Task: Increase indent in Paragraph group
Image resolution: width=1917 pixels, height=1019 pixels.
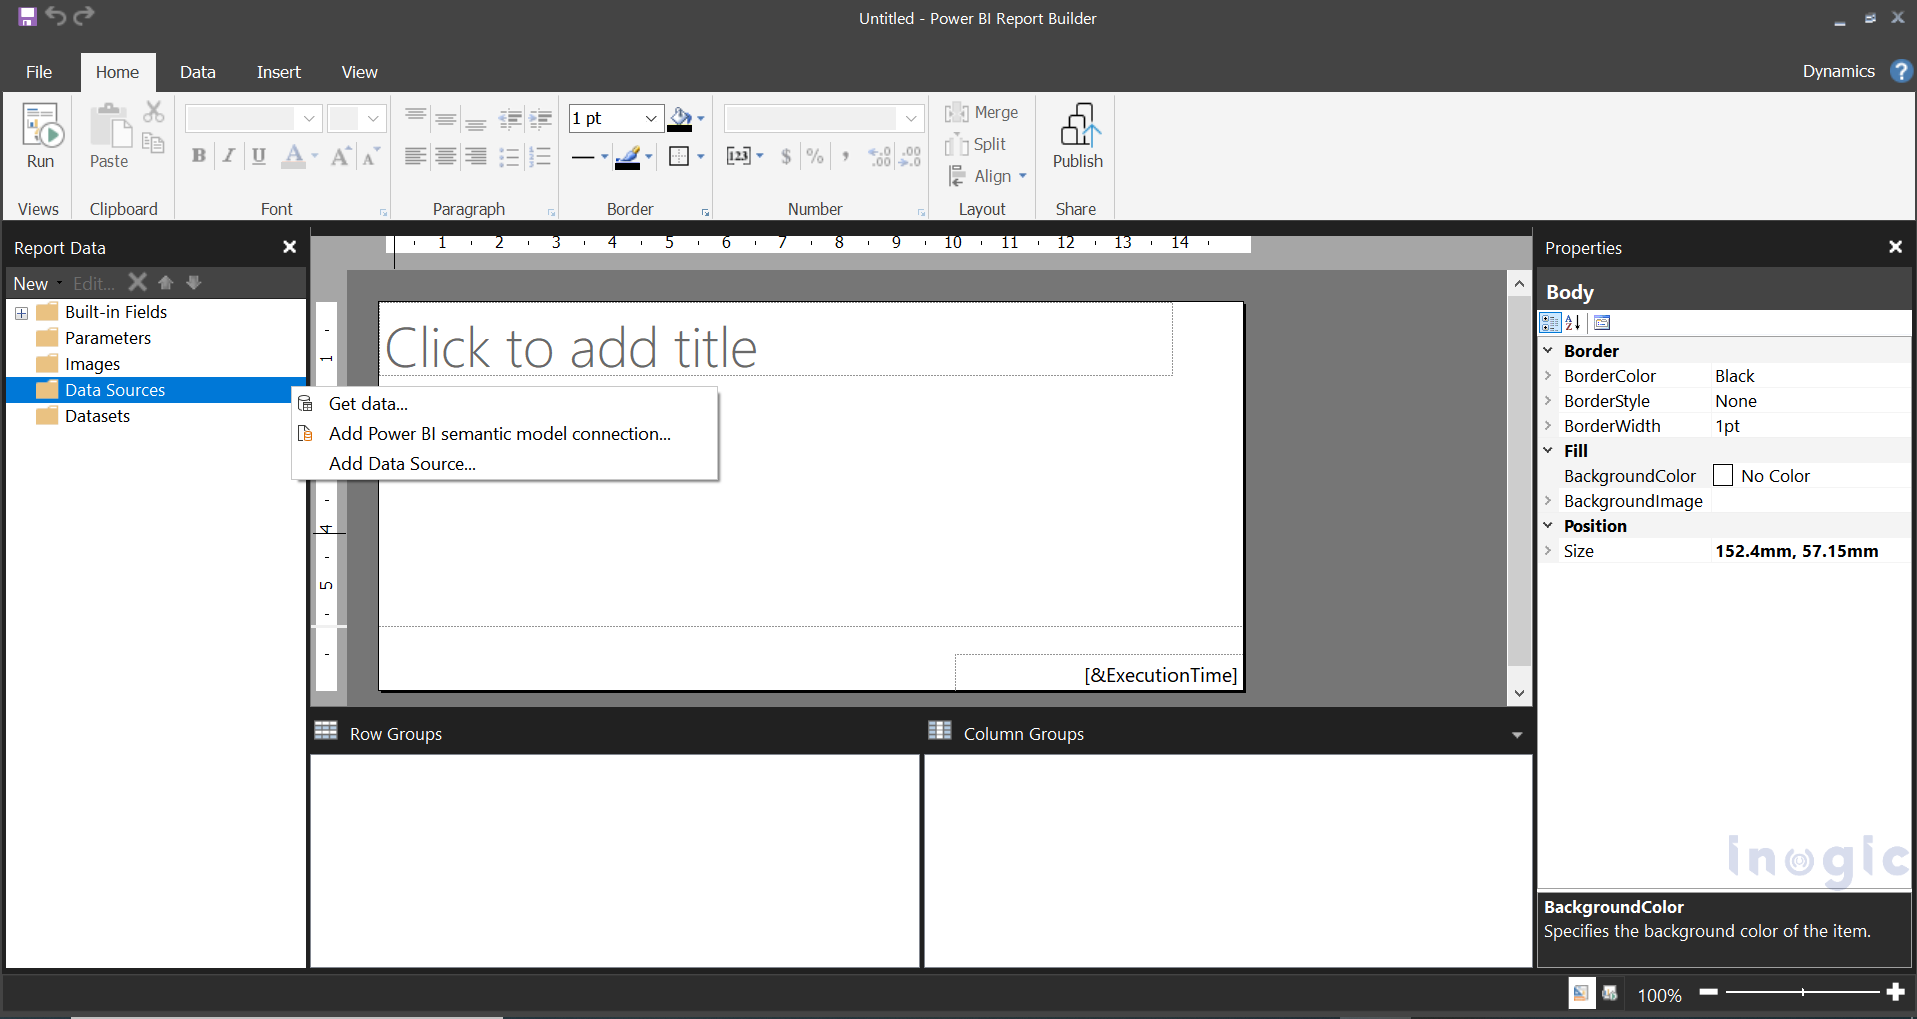Action: coord(541,119)
